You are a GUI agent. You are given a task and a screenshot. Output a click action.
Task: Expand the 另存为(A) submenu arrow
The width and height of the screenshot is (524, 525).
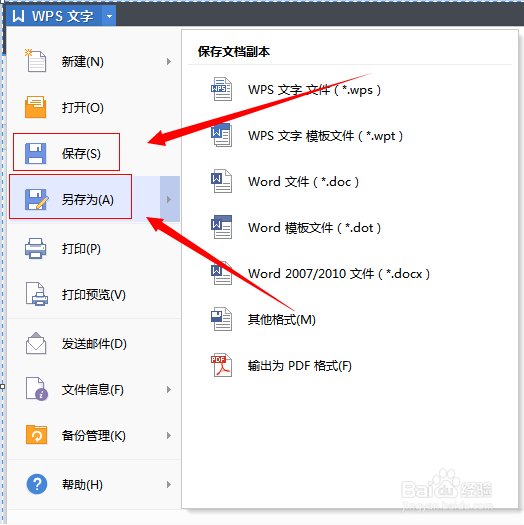pos(170,199)
